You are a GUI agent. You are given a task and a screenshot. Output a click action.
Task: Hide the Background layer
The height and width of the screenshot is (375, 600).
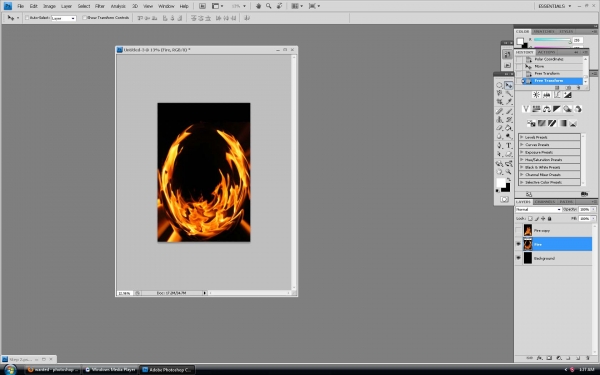click(518, 258)
